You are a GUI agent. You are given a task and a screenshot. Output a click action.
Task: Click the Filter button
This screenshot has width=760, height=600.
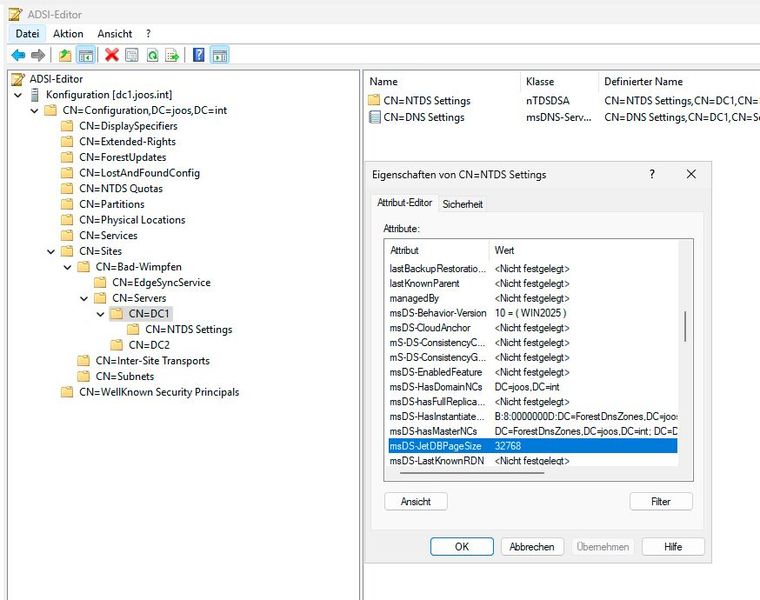point(661,502)
